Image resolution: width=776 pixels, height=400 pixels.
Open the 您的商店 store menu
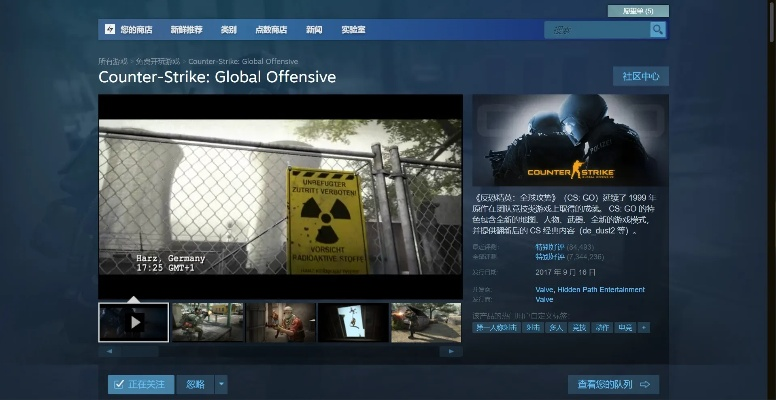[x=139, y=30]
